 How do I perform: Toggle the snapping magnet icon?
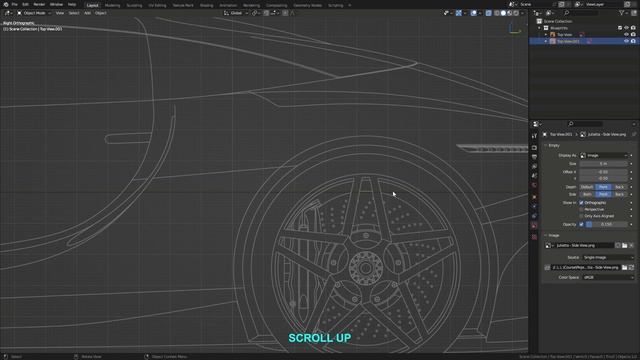(266, 13)
